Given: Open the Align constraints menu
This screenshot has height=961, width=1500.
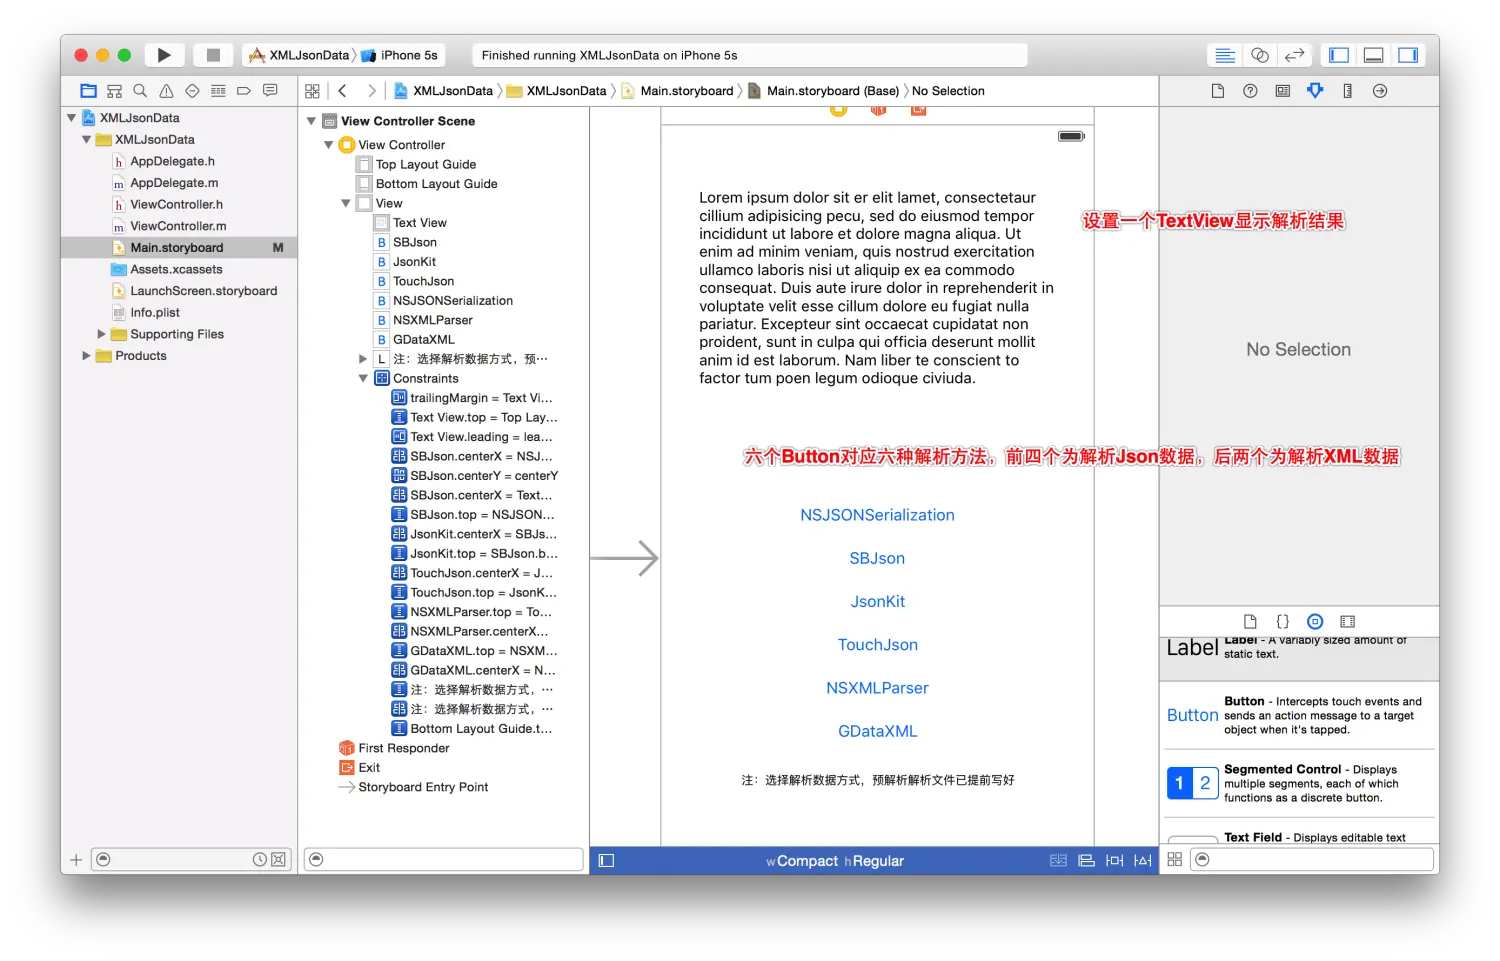Looking at the screenshot, I should 1086,860.
